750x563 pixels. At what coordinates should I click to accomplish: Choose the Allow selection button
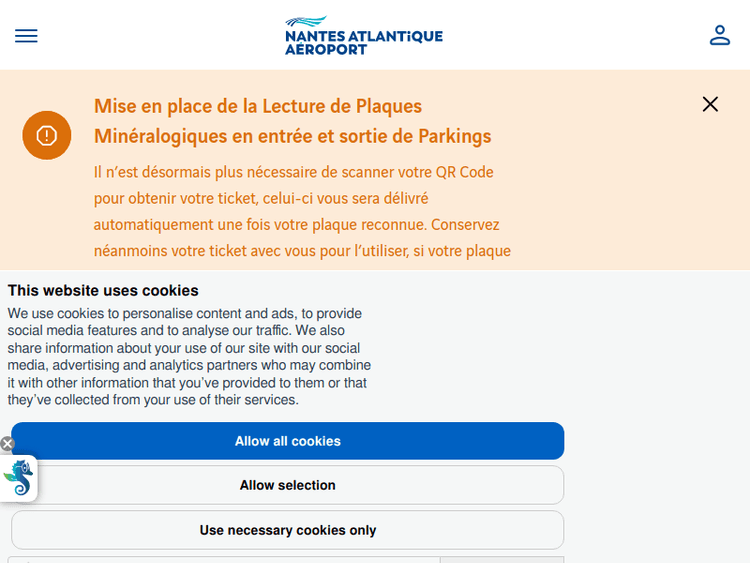[287, 485]
